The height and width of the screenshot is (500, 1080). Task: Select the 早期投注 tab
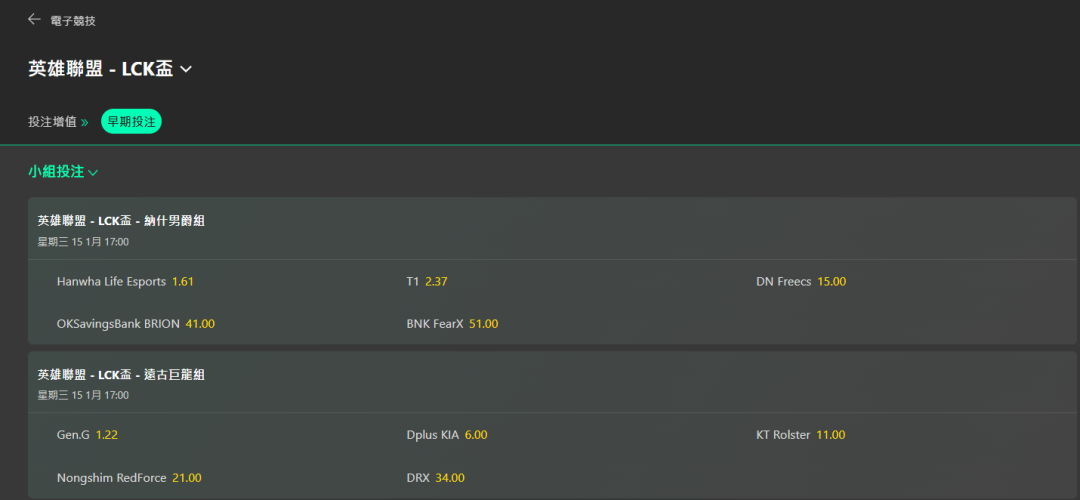pos(131,122)
